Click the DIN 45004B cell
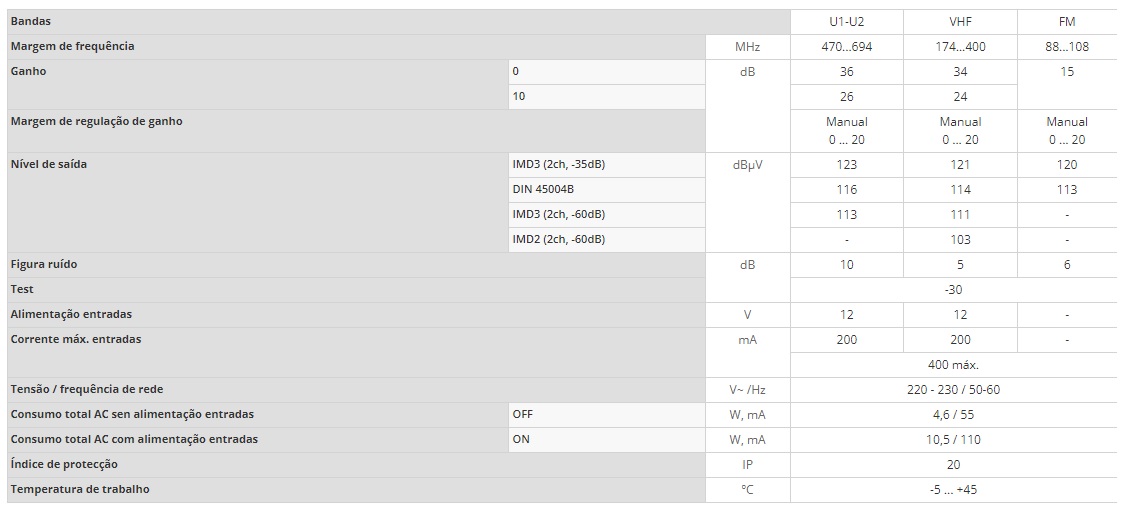Viewport: 1127px width, 509px height. coord(607,190)
